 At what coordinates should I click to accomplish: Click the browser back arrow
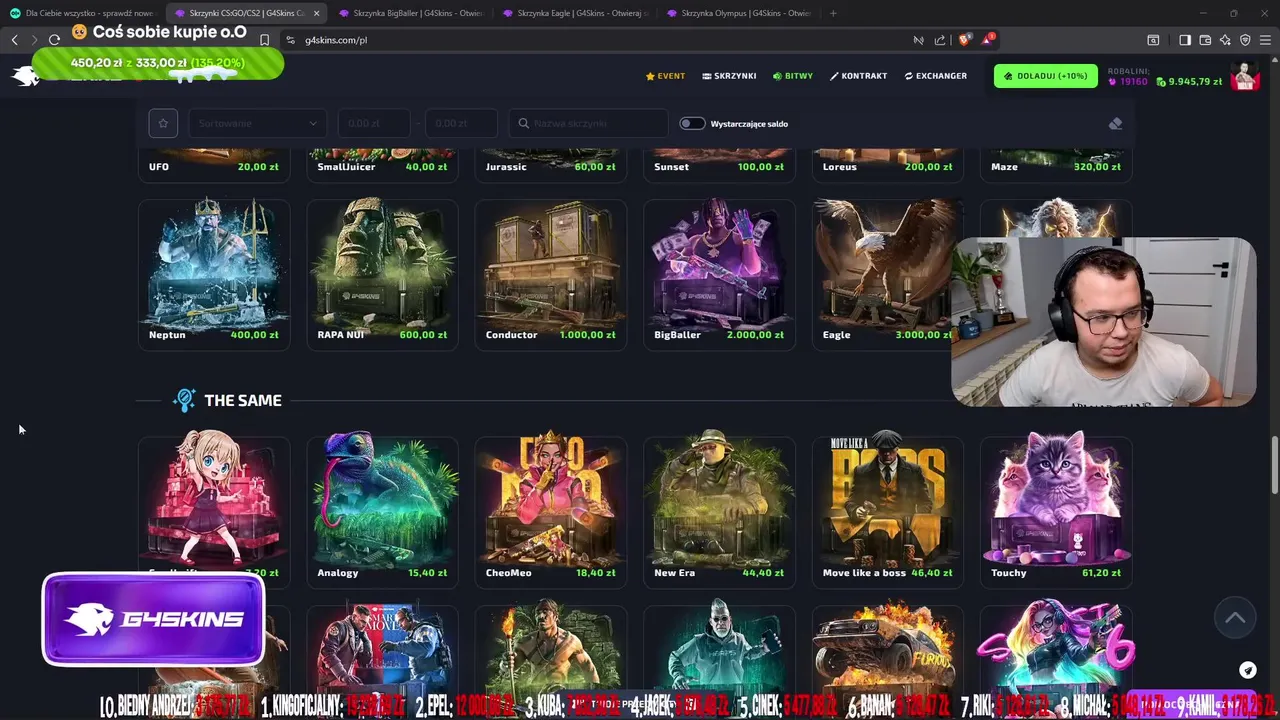point(15,40)
